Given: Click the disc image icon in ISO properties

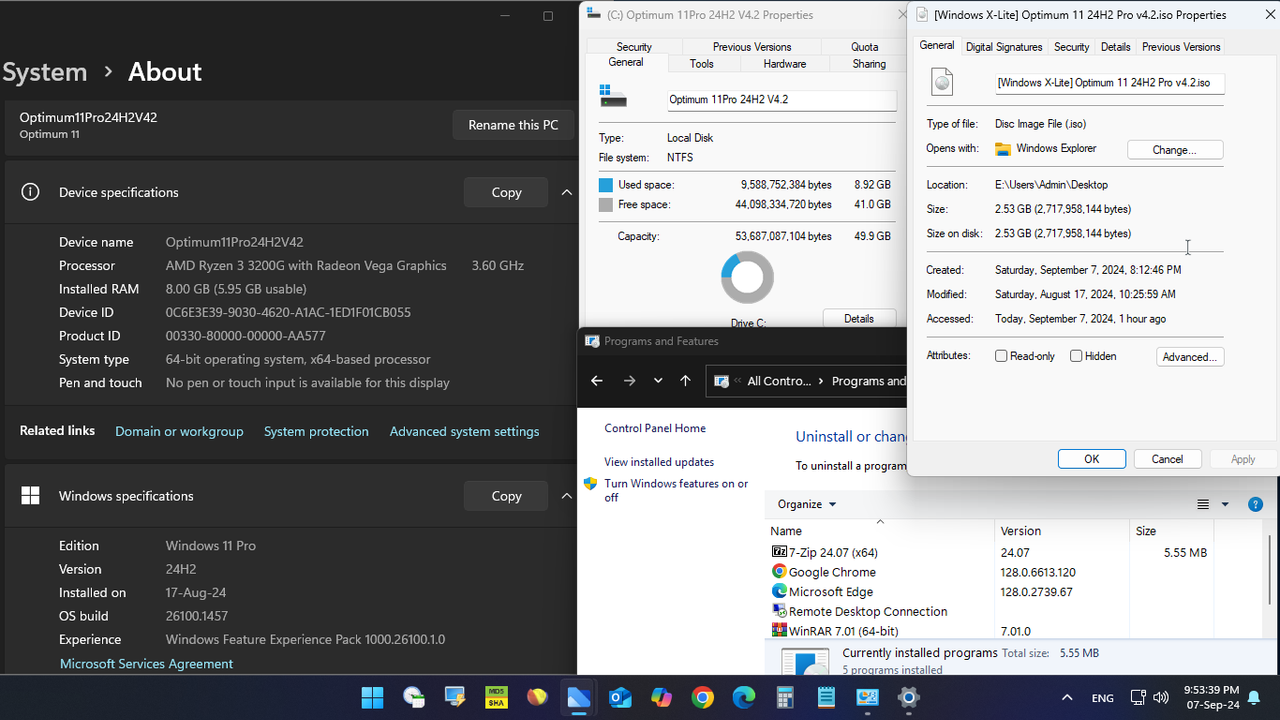Looking at the screenshot, I should click(940, 82).
